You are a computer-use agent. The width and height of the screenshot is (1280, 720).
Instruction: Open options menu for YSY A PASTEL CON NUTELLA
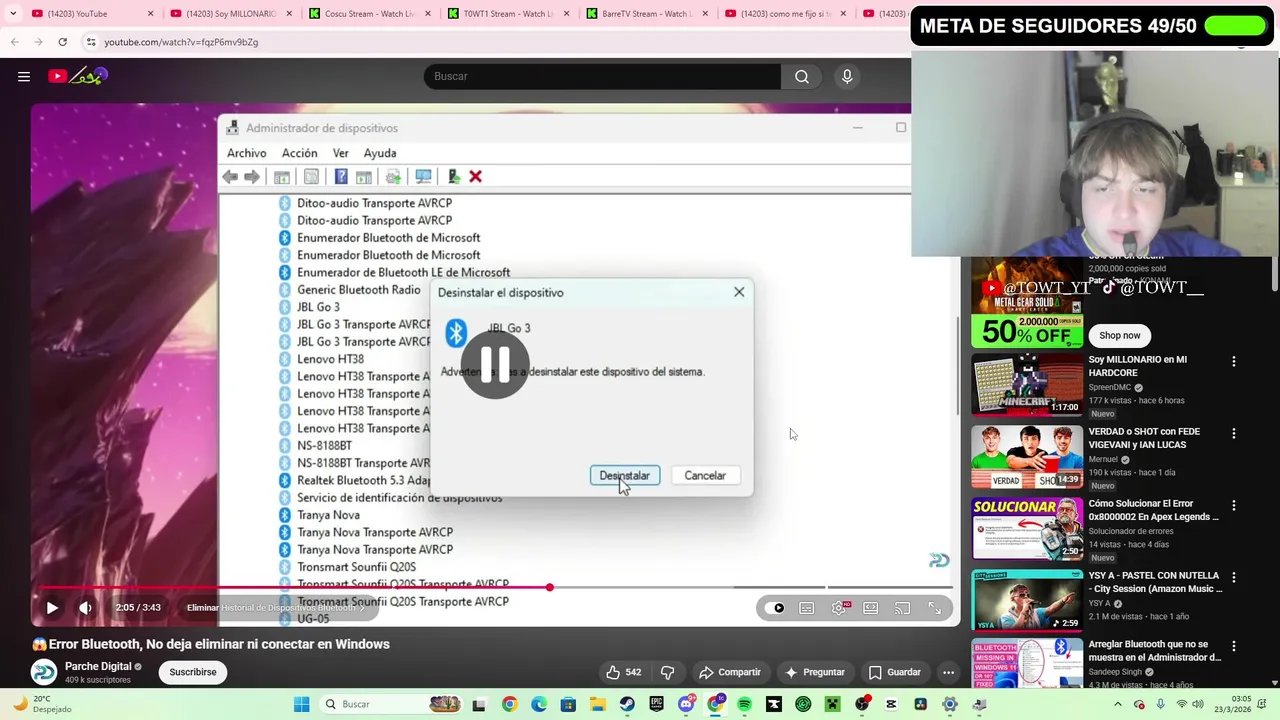pyautogui.click(x=1233, y=577)
